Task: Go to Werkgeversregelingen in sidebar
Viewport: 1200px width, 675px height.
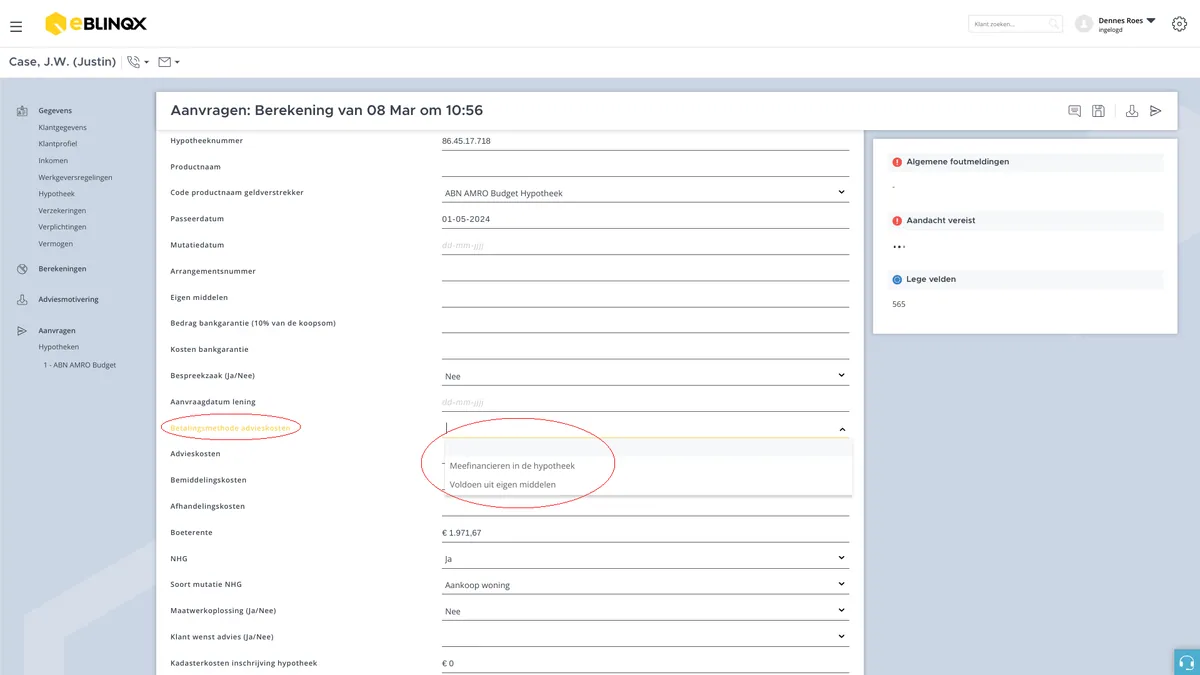Action: point(75,177)
